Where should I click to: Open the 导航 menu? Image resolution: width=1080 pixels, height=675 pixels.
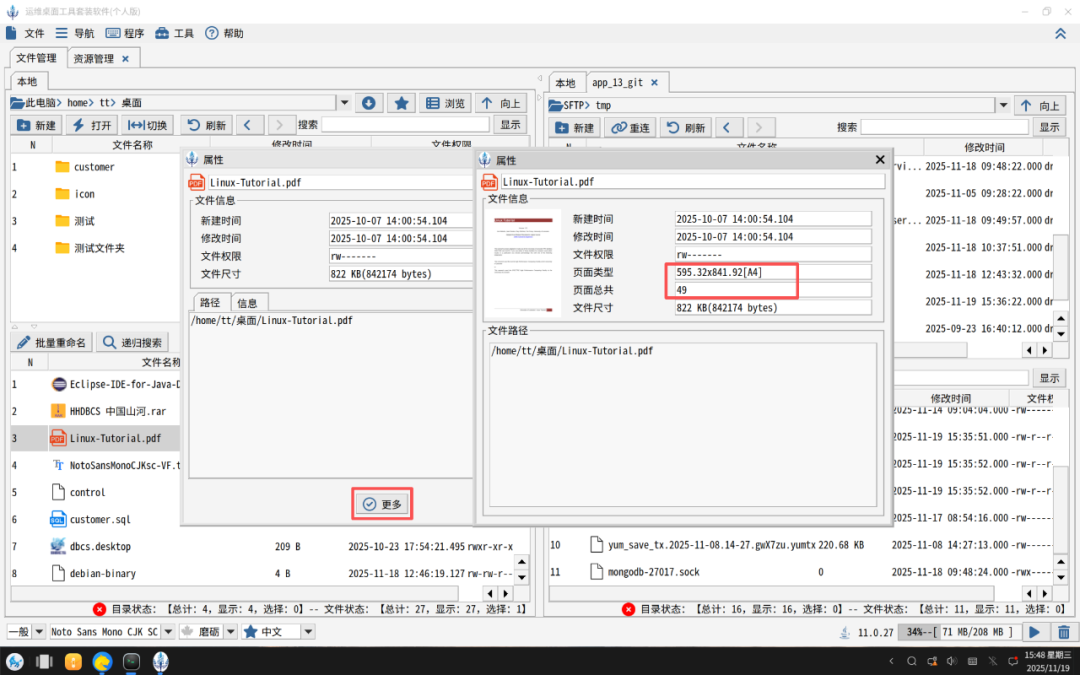click(x=75, y=33)
